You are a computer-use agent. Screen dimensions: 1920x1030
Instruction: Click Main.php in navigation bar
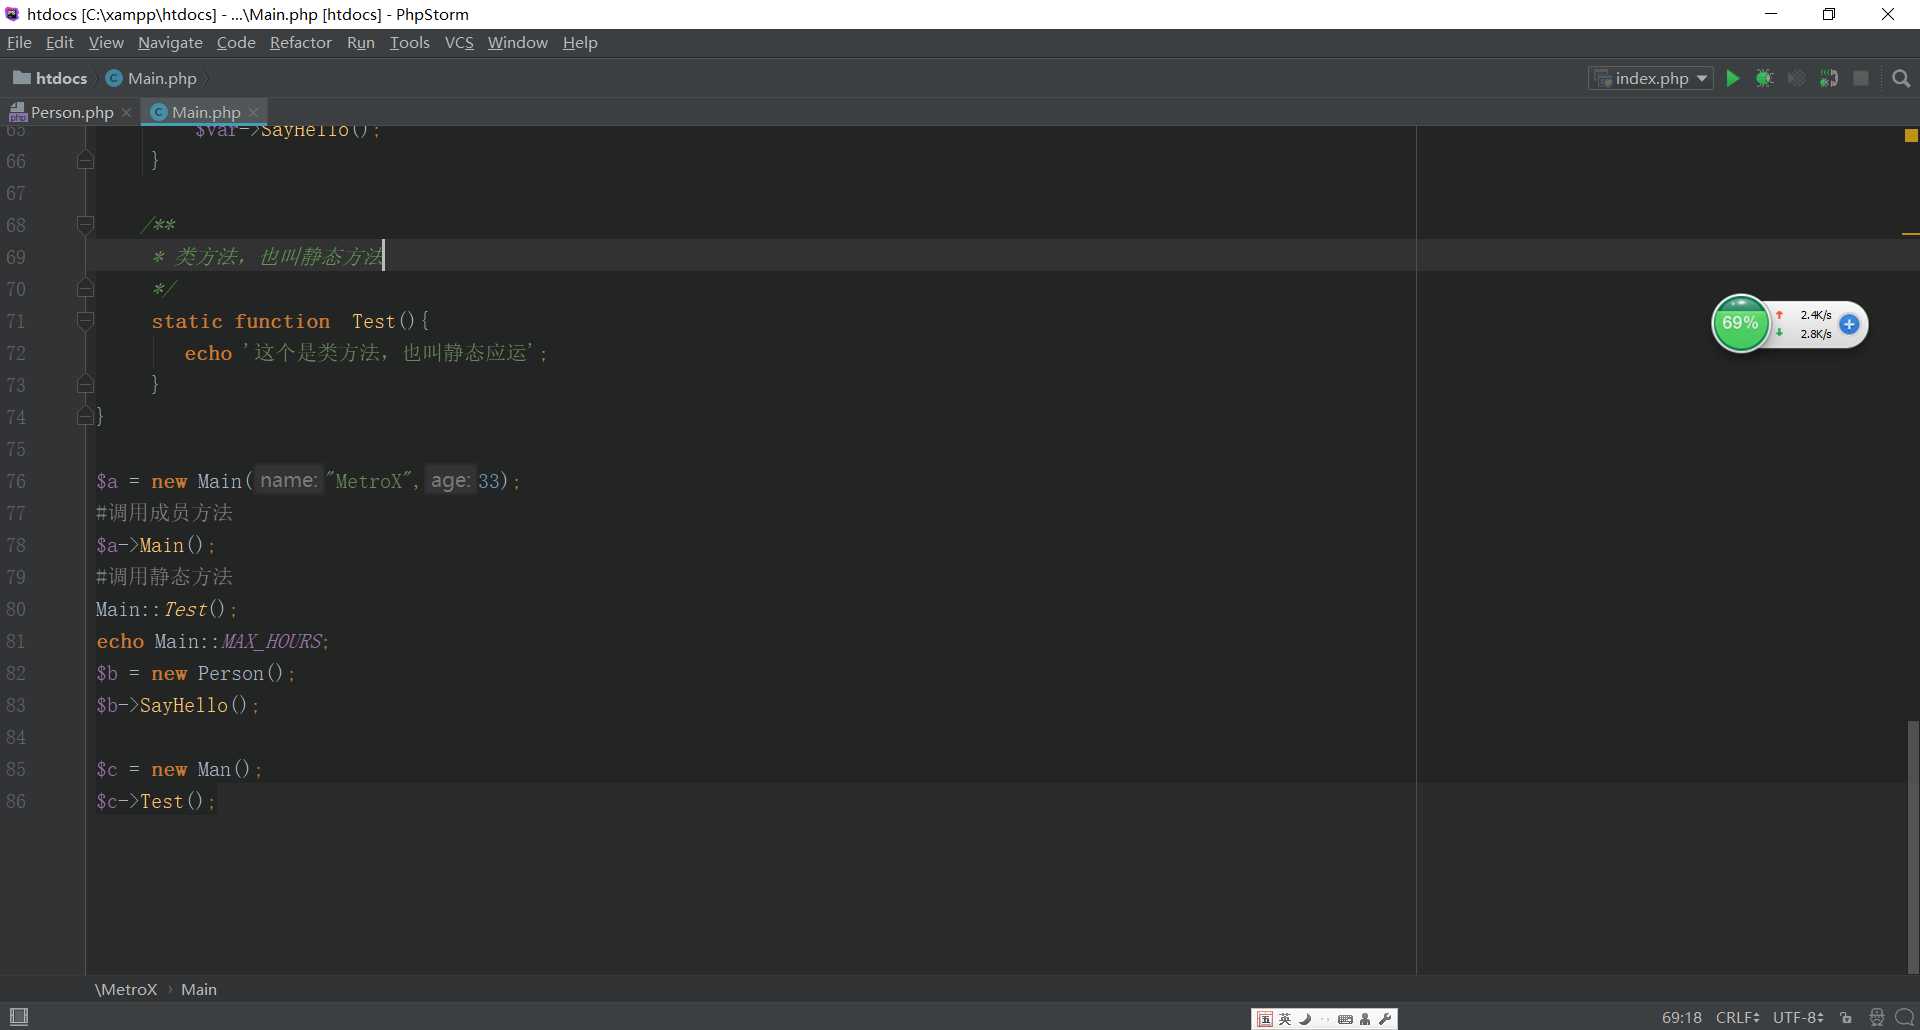[152, 78]
